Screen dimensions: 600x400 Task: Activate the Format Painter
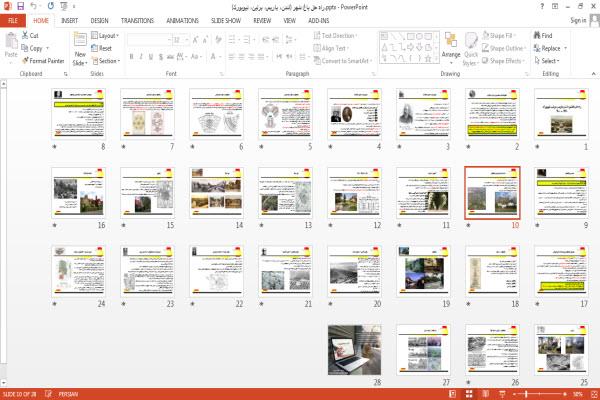[x=43, y=61]
